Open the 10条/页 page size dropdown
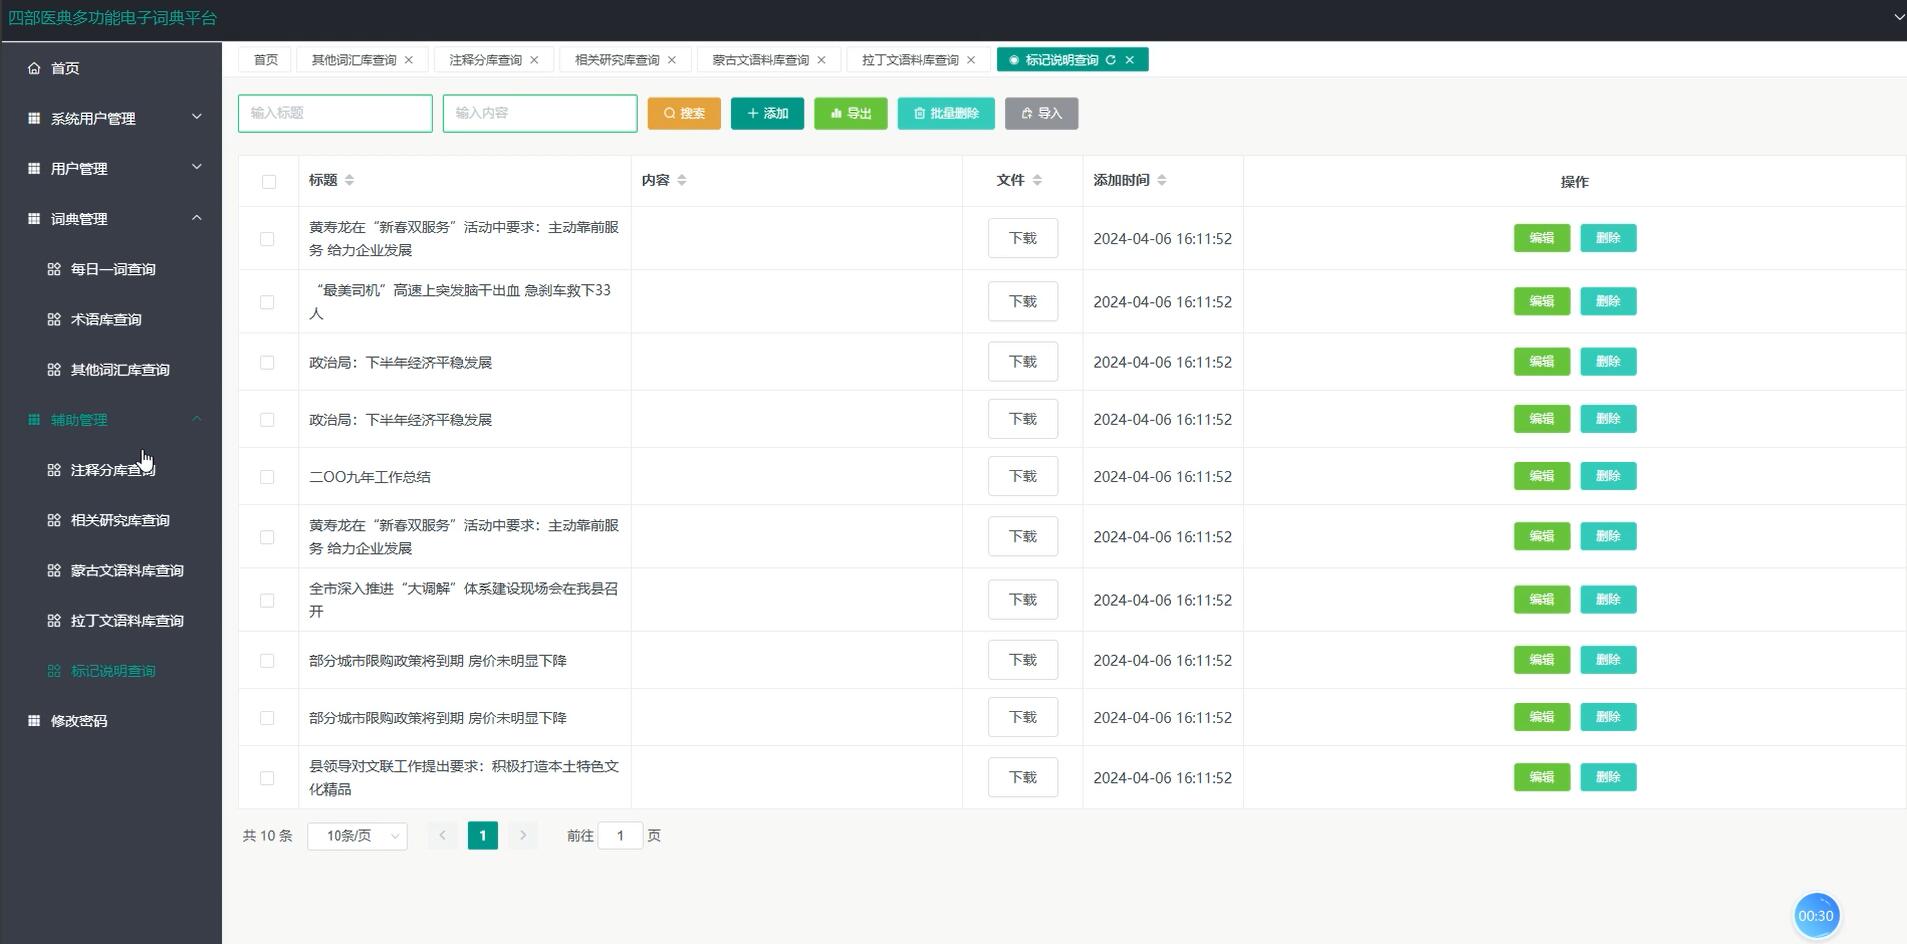This screenshot has height=944, width=1907. (357, 835)
